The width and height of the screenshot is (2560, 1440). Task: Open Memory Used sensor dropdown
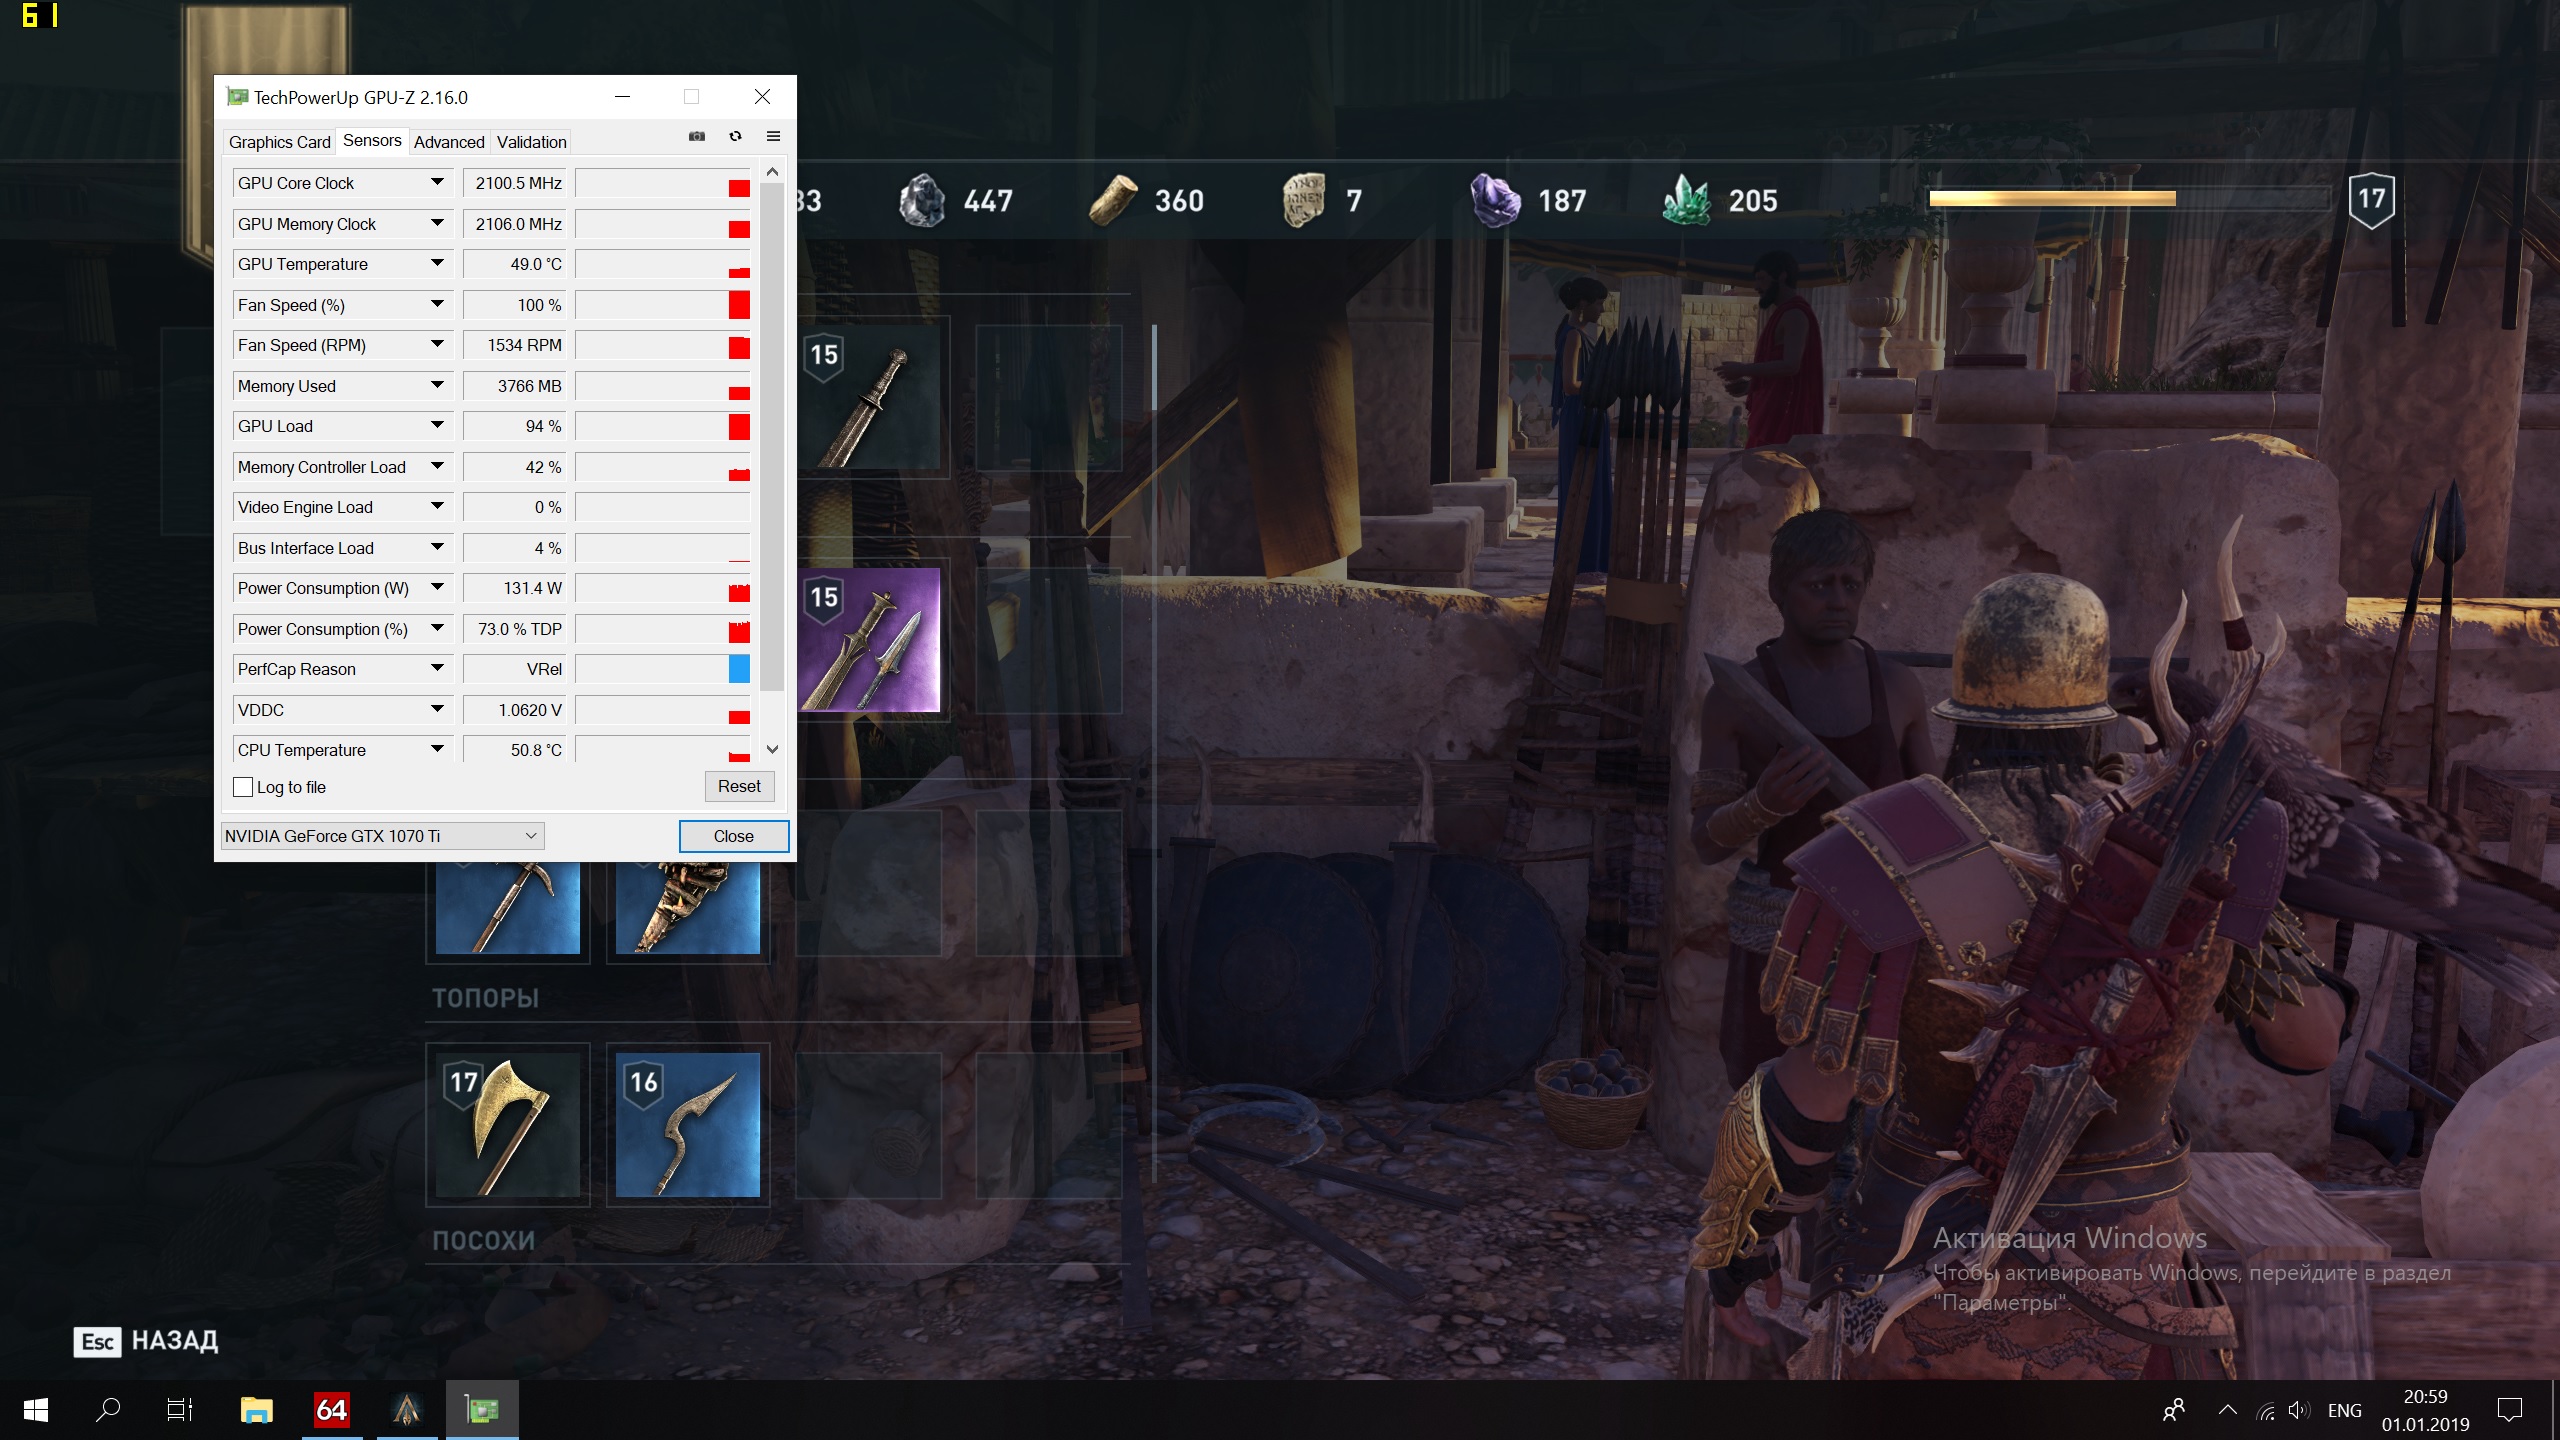(x=437, y=386)
